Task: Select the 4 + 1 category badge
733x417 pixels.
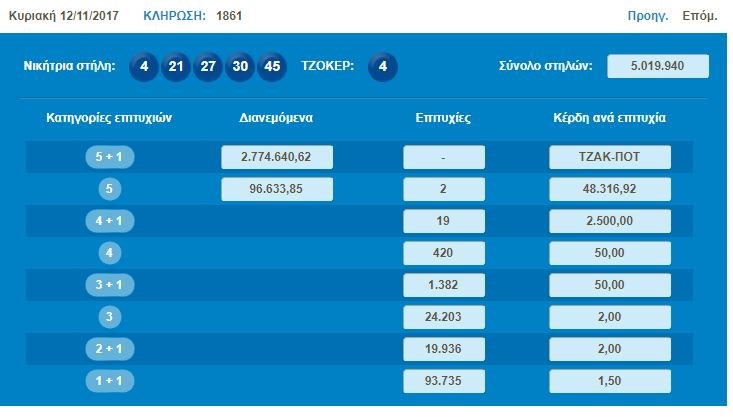Action: tap(111, 221)
